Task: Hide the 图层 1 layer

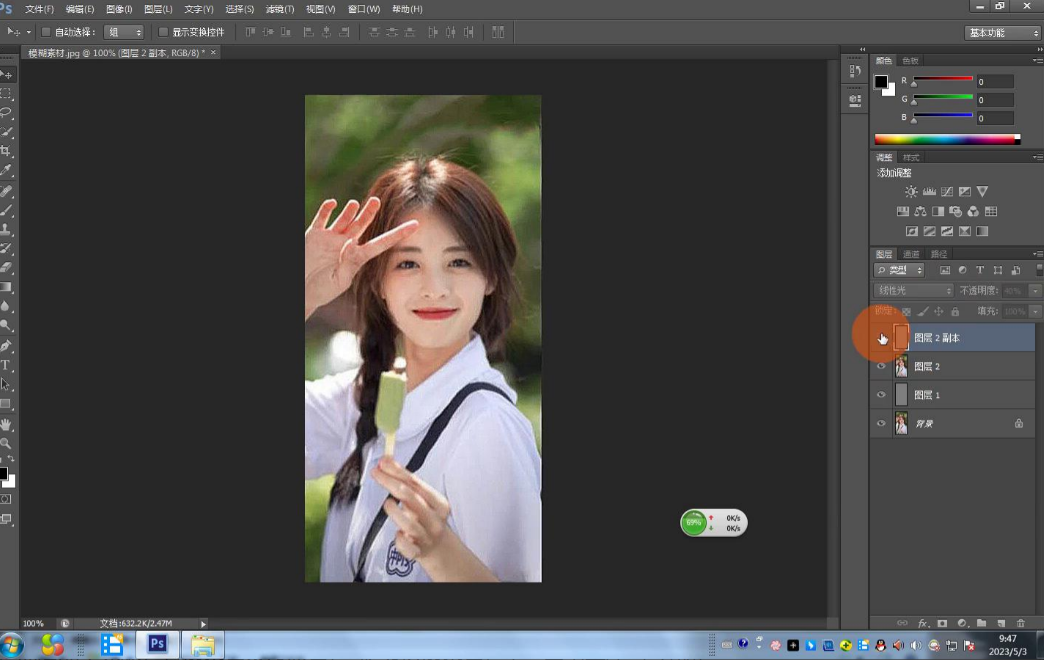Action: click(x=882, y=395)
